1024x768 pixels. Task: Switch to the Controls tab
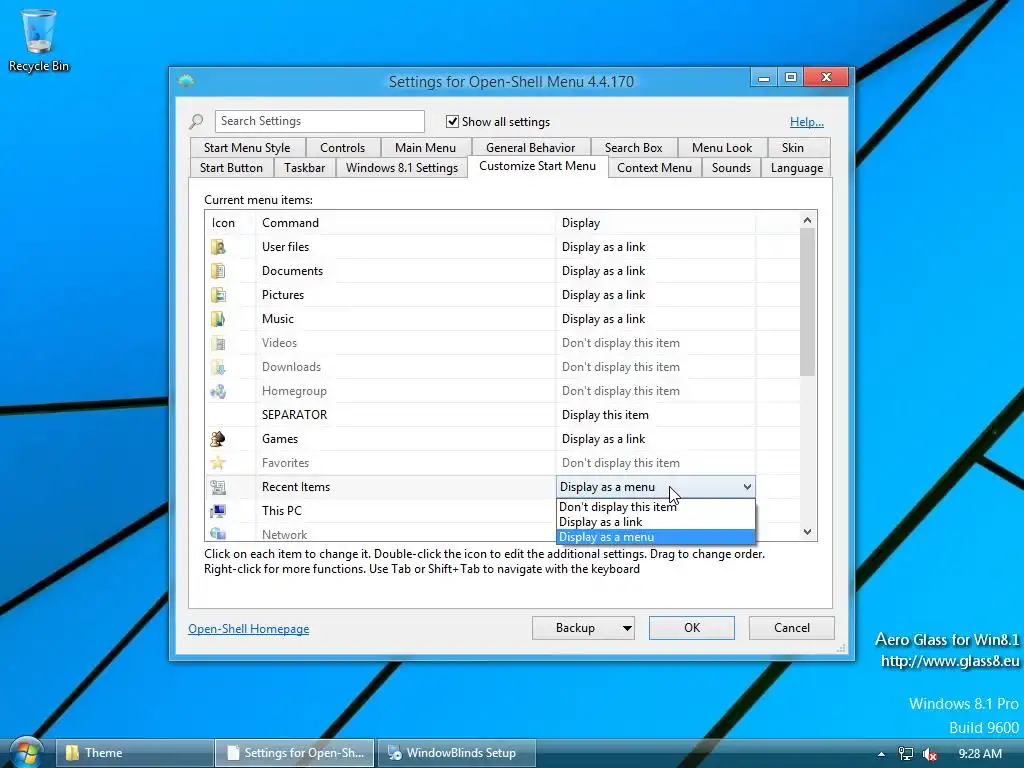(342, 148)
